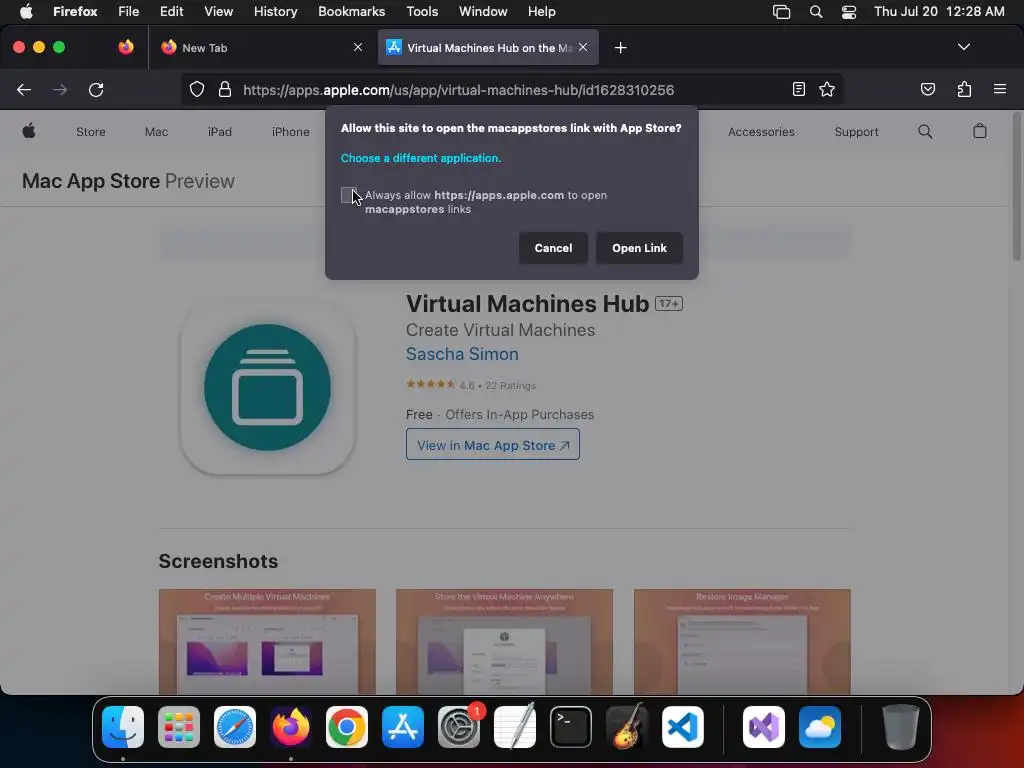Click the Virtual Machines Hub app icon
The image size is (1024, 768).
[x=267, y=387]
